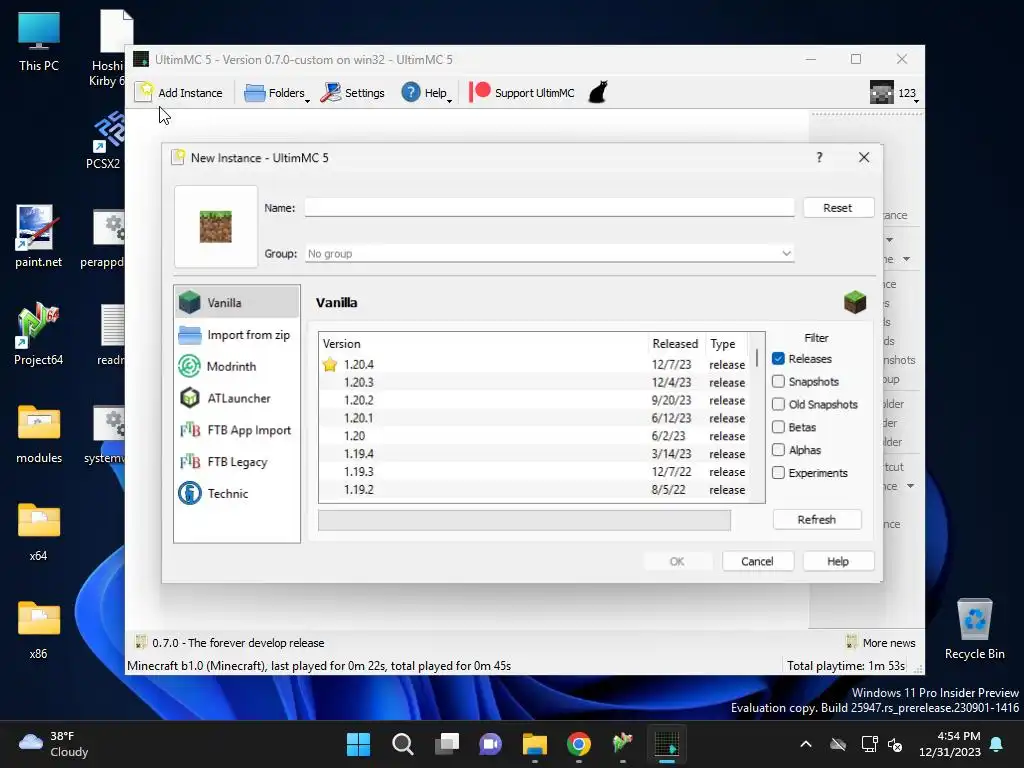This screenshot has width=1024, height=768.
Task: Click the Modrinth green logo icon
Action: (x=189, y=366)
